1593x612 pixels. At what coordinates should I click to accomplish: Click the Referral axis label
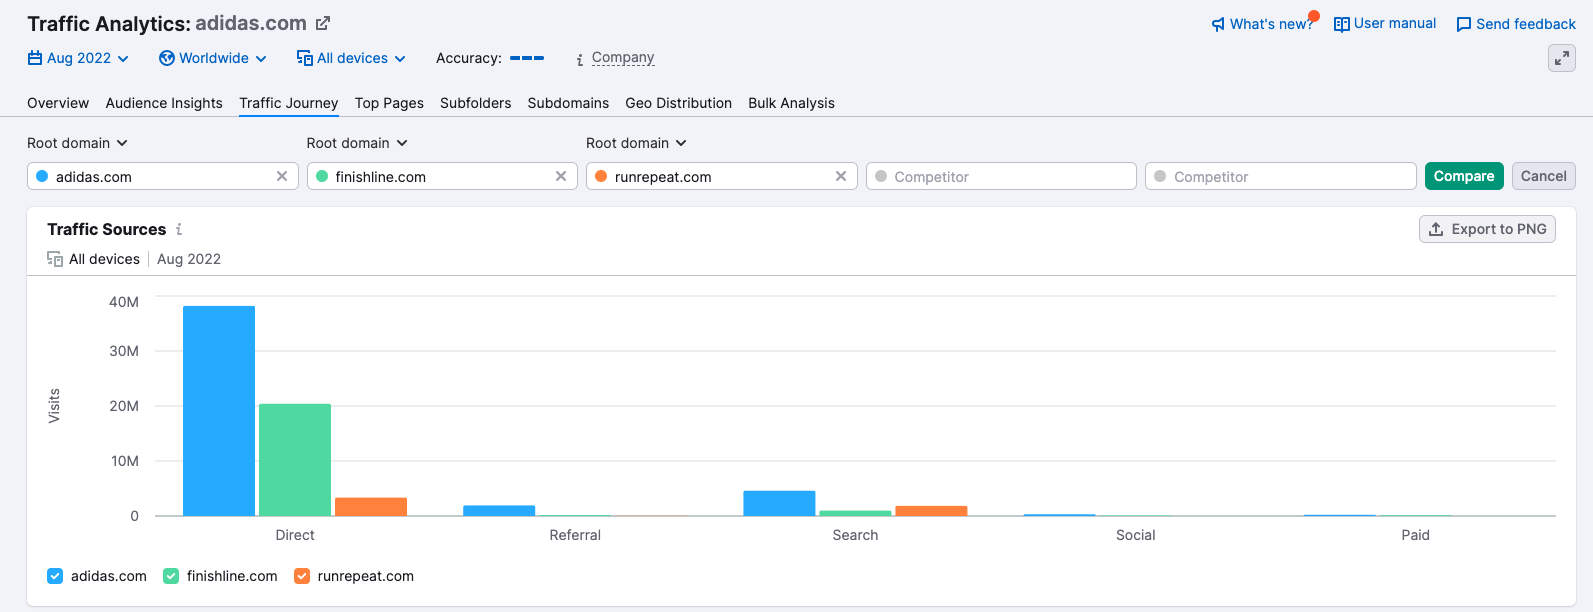[575, 535]
